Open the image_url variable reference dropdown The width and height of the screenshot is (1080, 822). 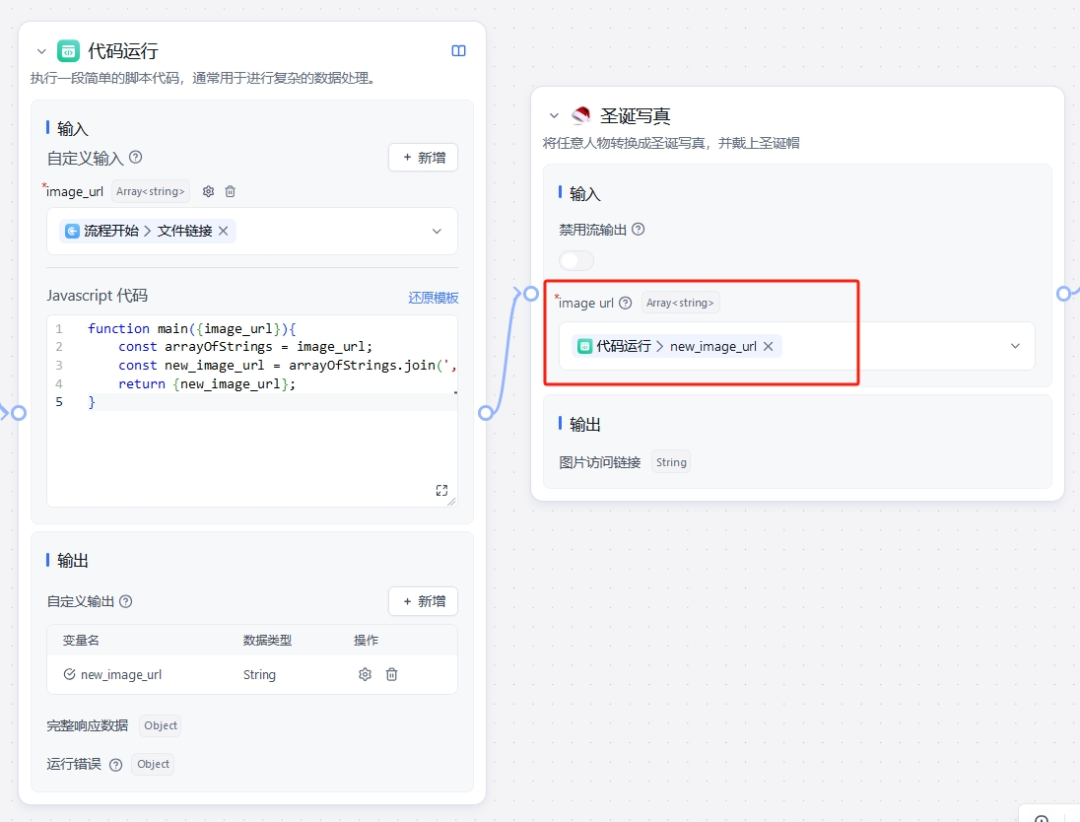[437, 231]
